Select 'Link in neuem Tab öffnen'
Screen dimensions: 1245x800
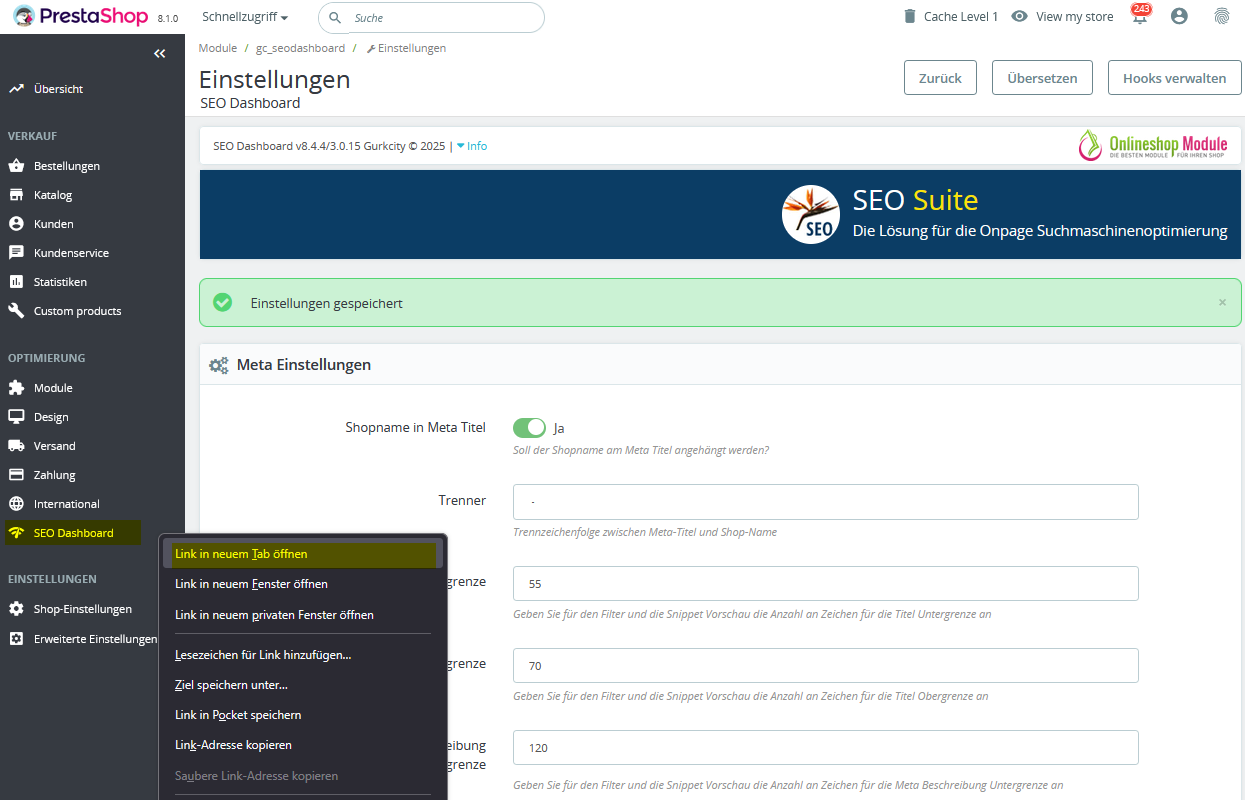point(241,554)
